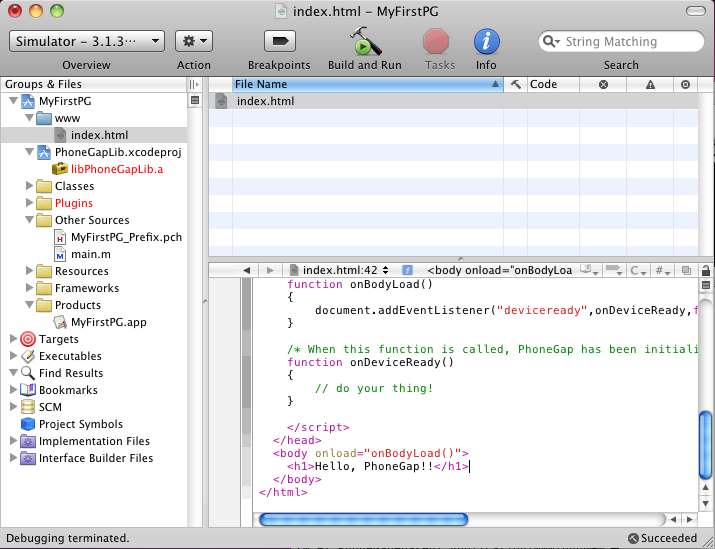Click the build hammer column header

tap(515, 84)
